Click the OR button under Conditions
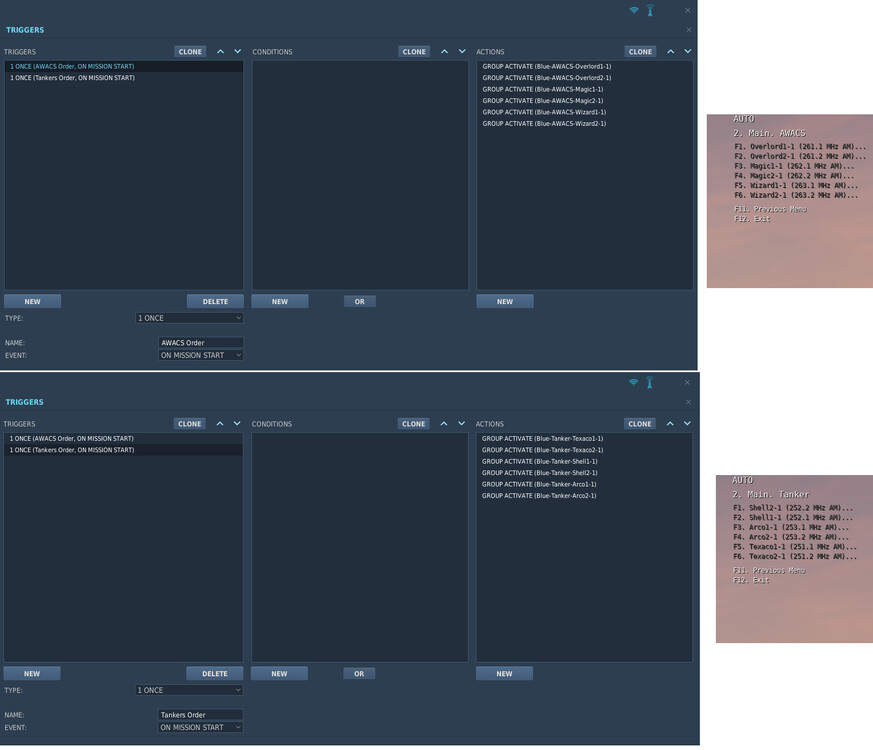The width and height of the screenshot is (873, 750). pyautogui.click(x=359, y=300)
